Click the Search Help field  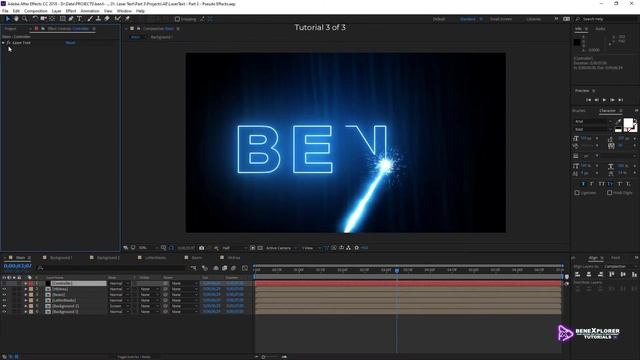coord(606,19)
